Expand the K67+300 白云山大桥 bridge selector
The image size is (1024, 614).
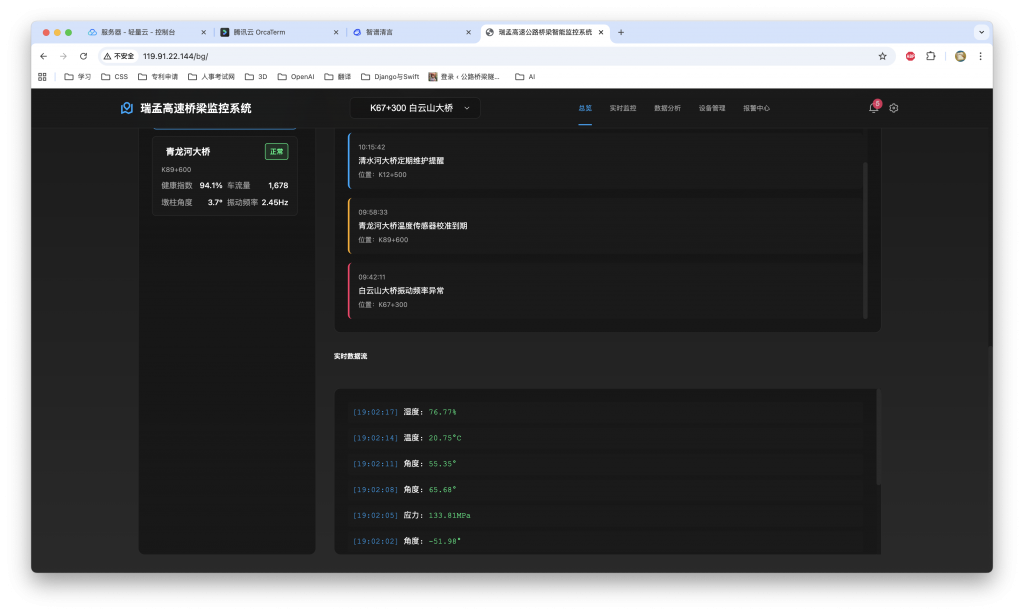pos(415,108)
